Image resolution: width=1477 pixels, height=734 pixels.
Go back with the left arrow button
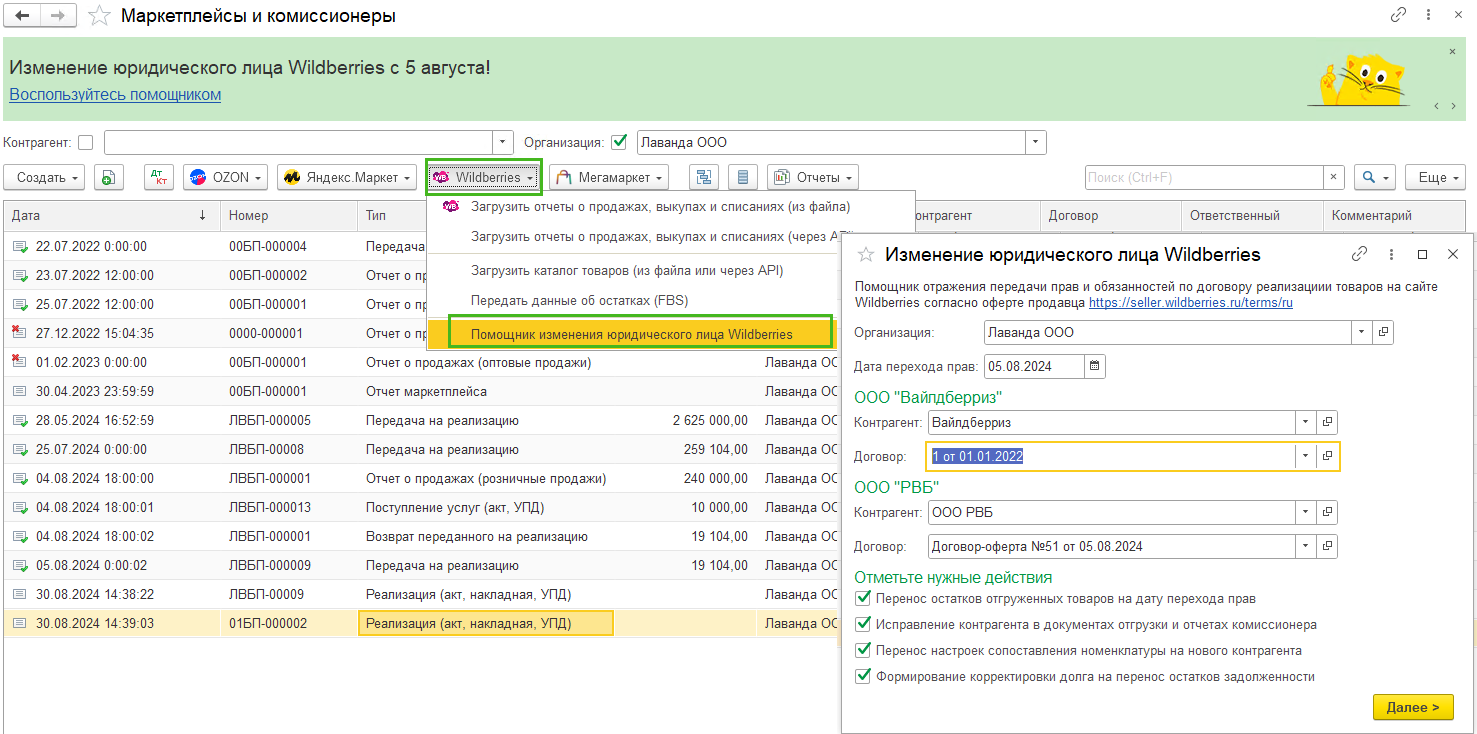[22, 16]
